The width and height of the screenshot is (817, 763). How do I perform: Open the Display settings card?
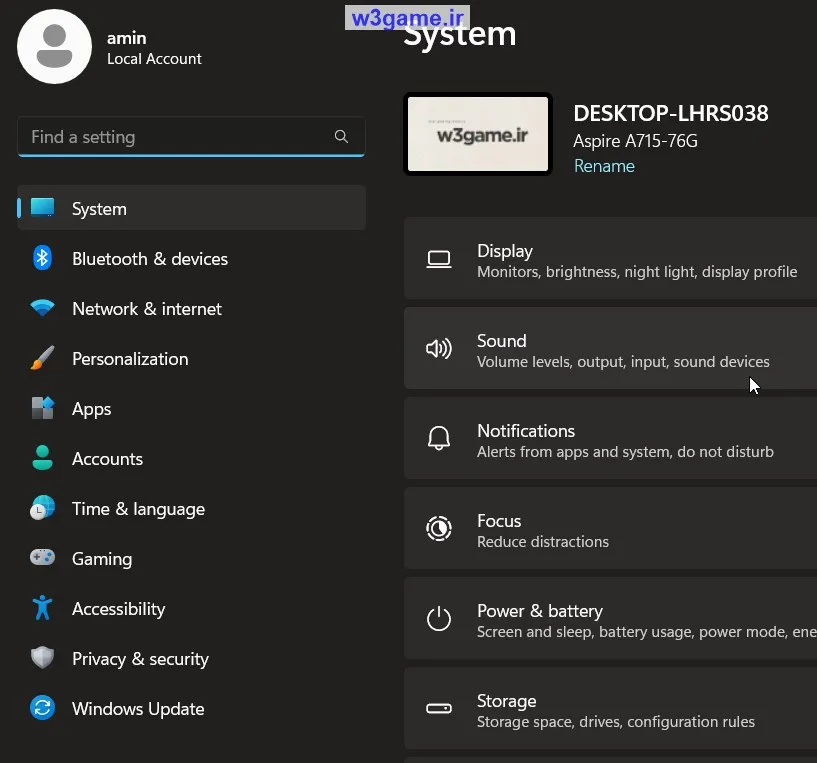click(610, 259)
